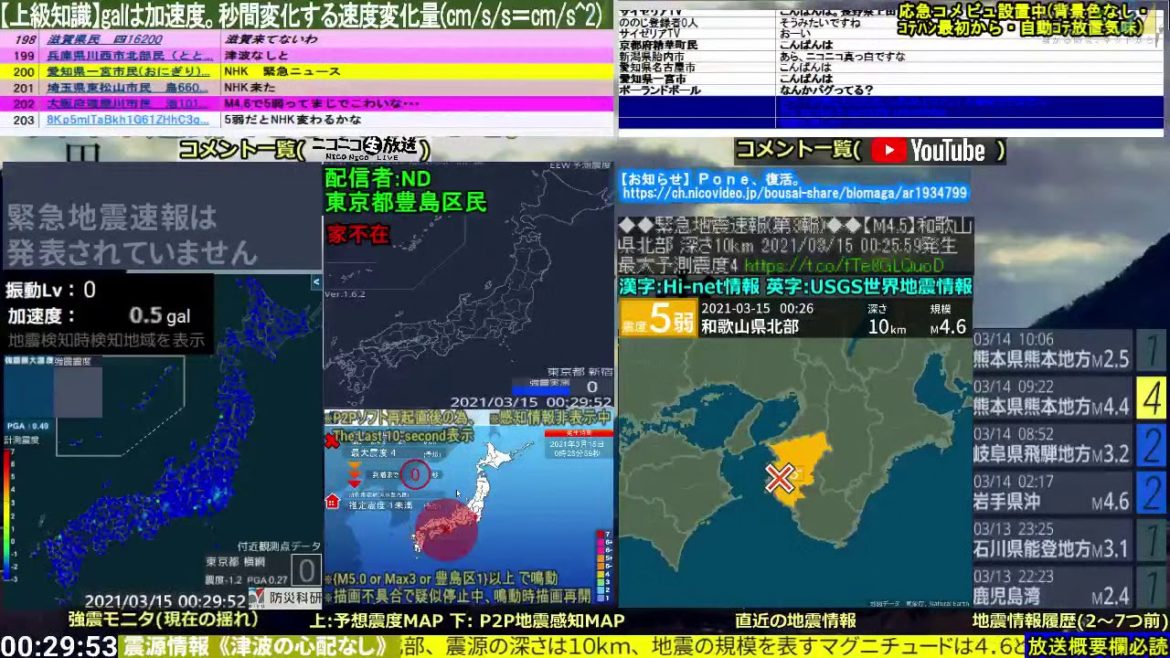
Task: Open the ch.nicovideo.jp bousai-share blog link
Action: click(794, 193)
